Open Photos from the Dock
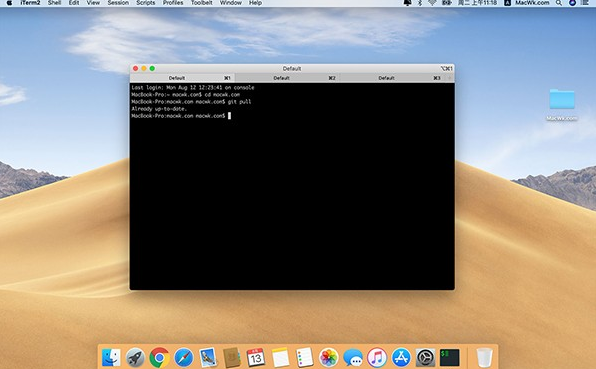 [329, 358]
